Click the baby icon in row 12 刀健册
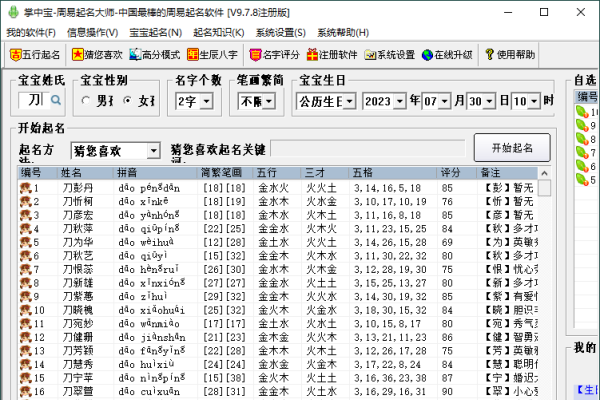 pyautogui.click(x=26, y=337)
